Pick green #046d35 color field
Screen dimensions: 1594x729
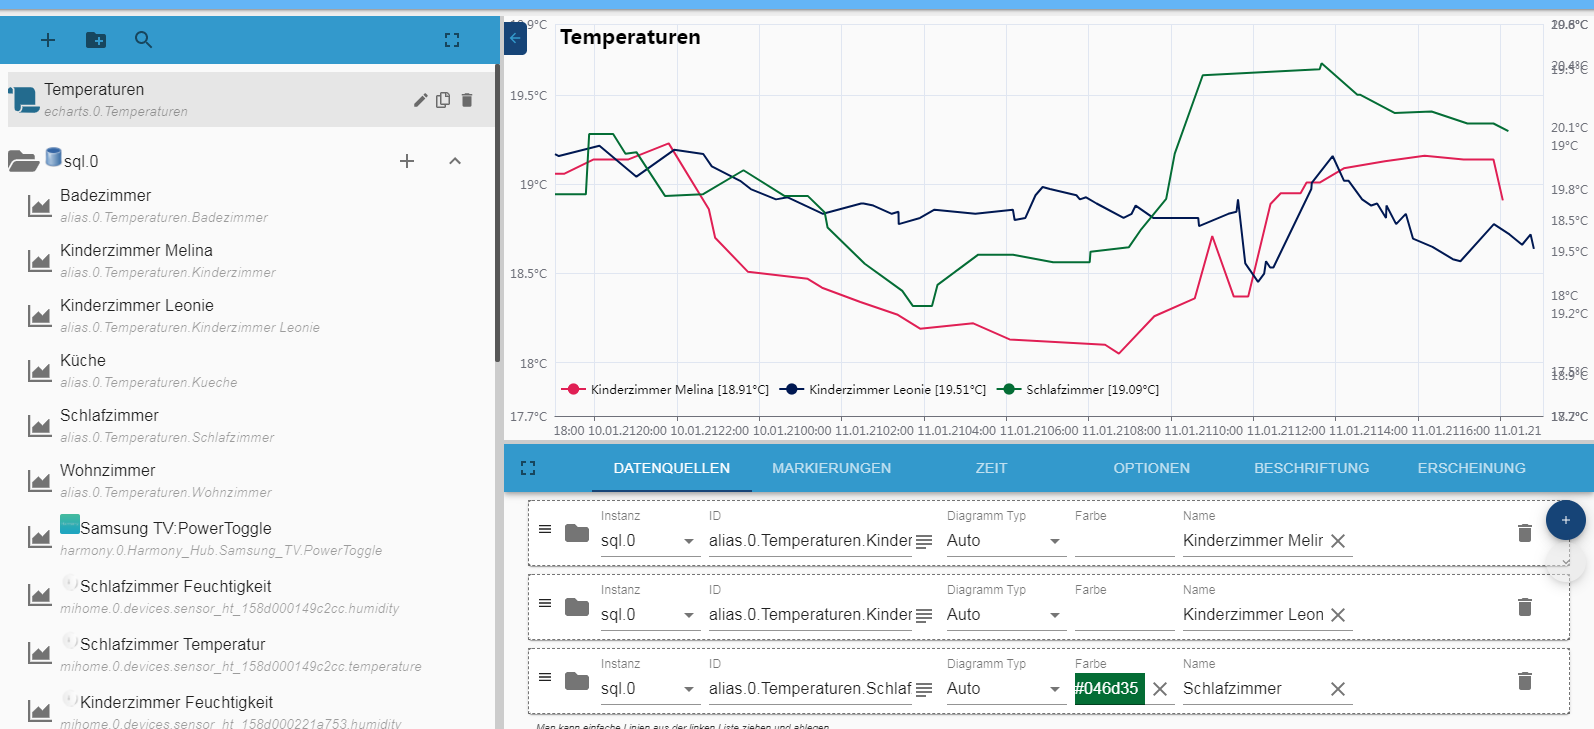tap(1109, 689)
